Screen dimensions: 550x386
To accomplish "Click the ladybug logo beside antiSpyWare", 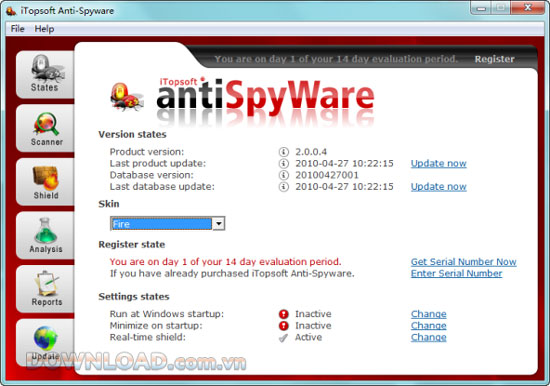I will [x=126, y=97].
